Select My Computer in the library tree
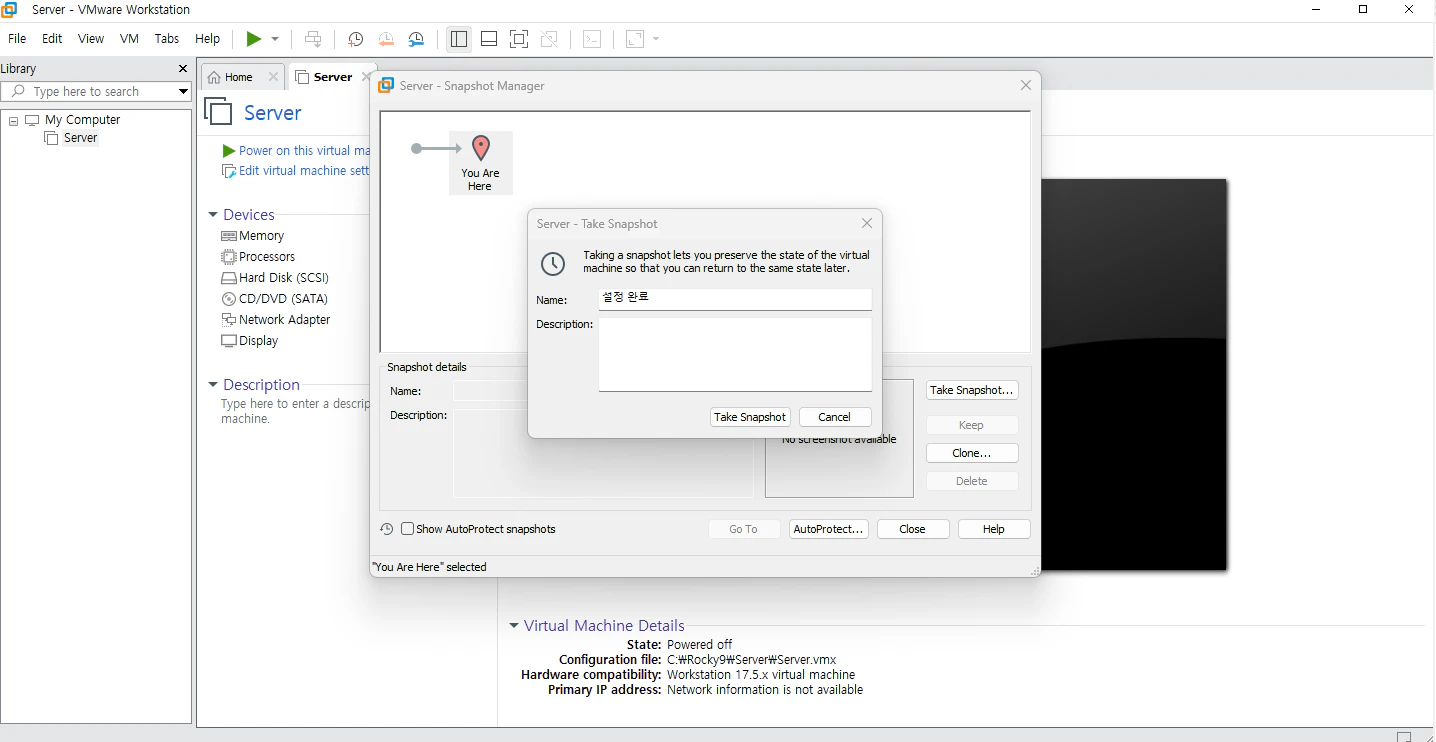 click(x=82, y=120)
